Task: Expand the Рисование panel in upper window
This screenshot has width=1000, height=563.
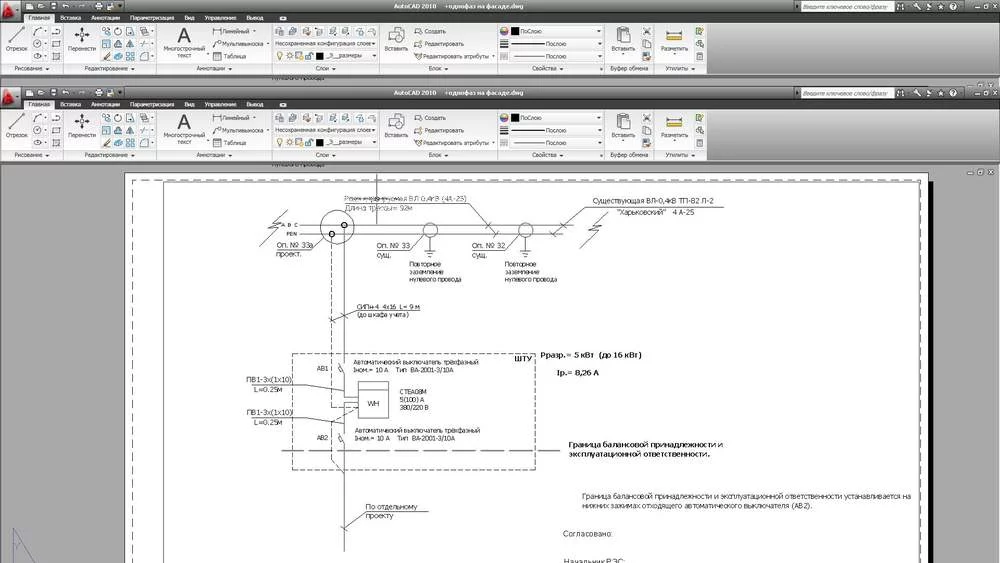Action: pyautogui.click(x=31, y=68)
